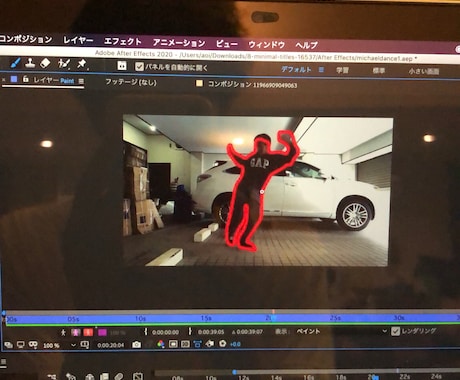Toggle transparency grid icon

185,344
